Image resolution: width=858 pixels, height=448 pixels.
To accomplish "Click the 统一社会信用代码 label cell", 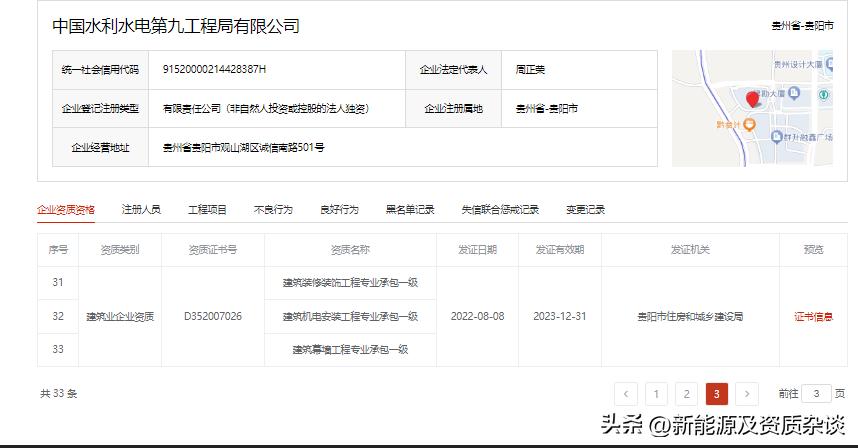I will (x=100, y=70).
